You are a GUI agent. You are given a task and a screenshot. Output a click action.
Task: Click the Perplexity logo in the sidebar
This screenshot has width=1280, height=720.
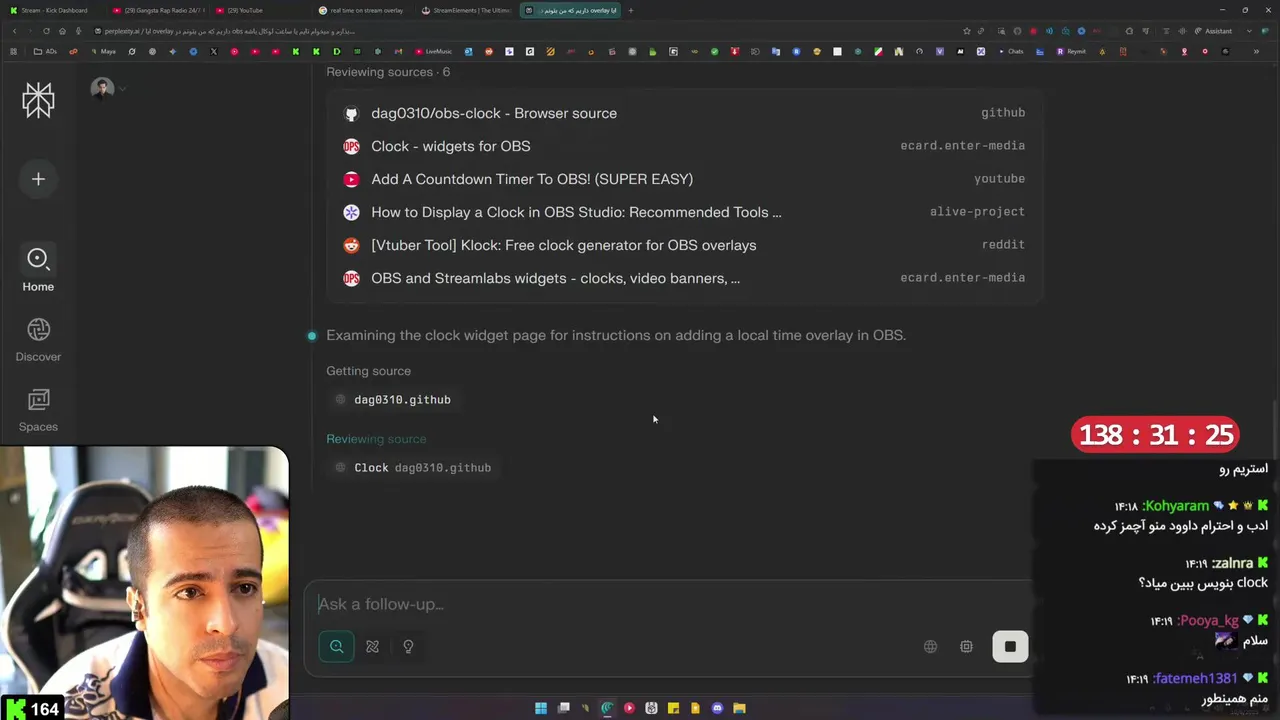tap(38, 99)
